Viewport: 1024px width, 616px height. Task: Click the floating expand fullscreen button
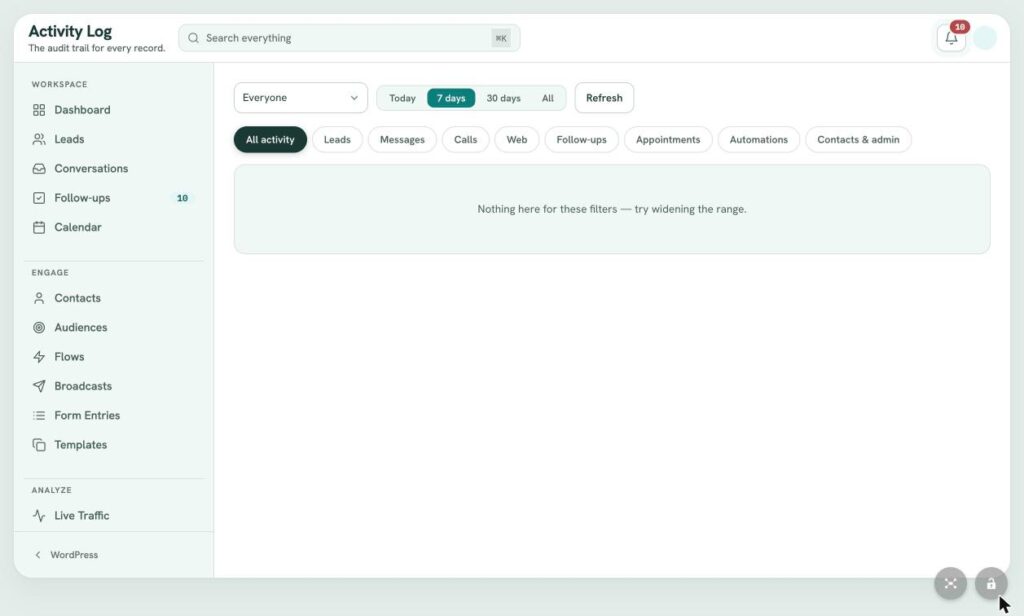click(950, 583)
